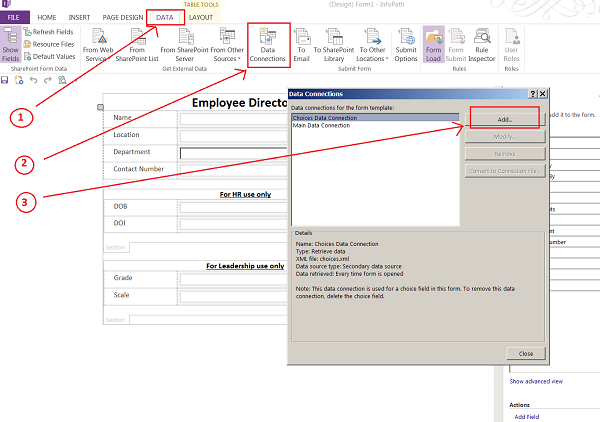Open Default Values settings
The height and width of the screenshot is (422, 600).
point(49,57)
